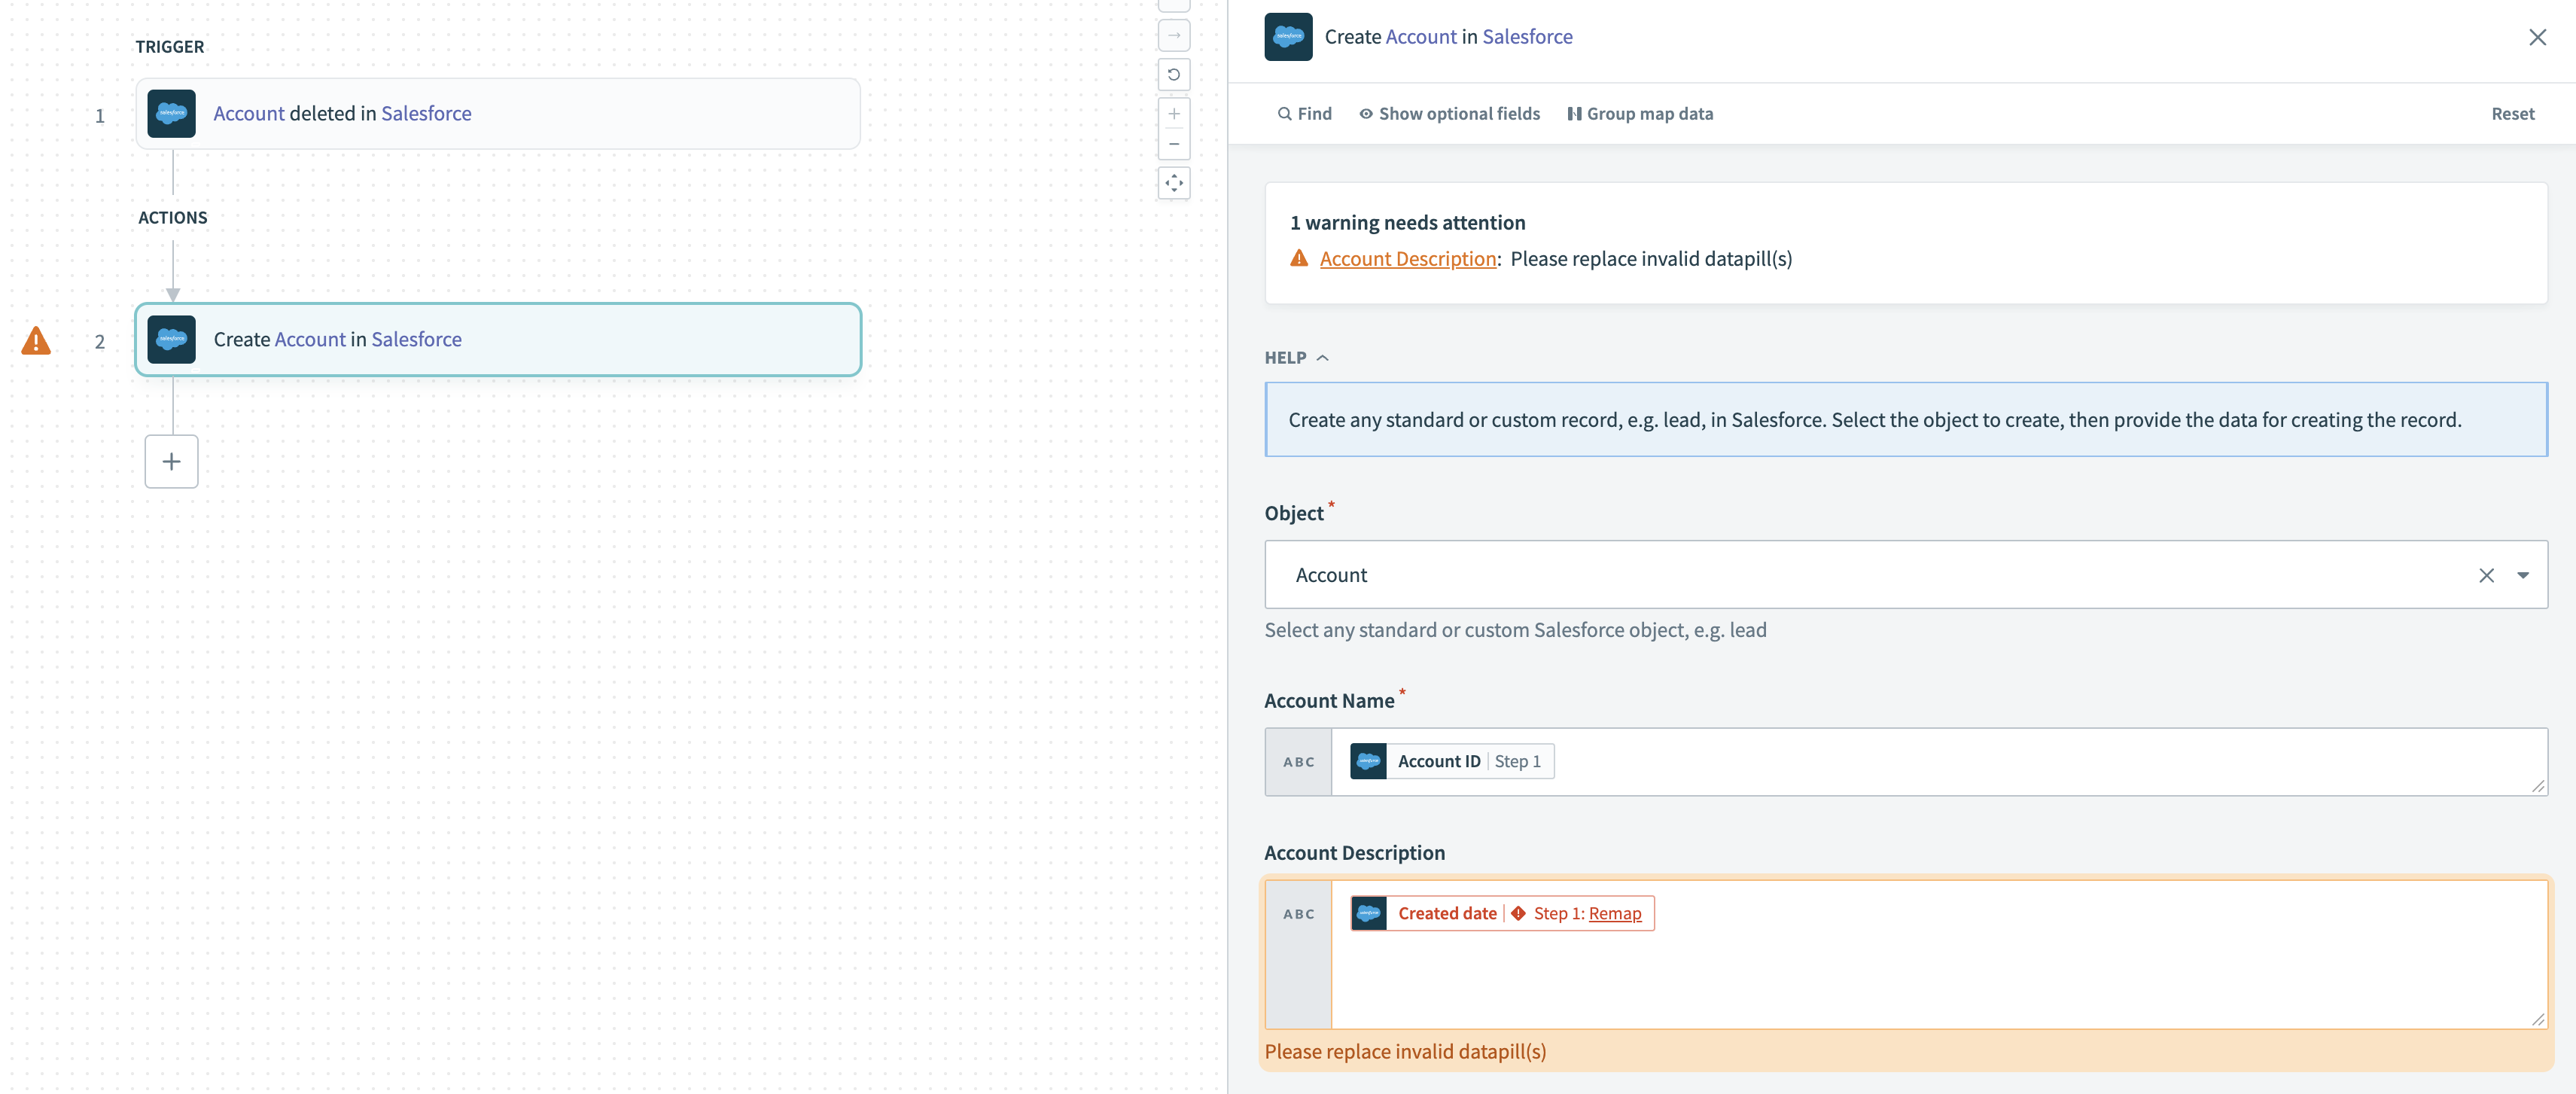Click the zoom out minus icon on canvas
The image size is (2576, 1094).
click(x=1174, y=145)
